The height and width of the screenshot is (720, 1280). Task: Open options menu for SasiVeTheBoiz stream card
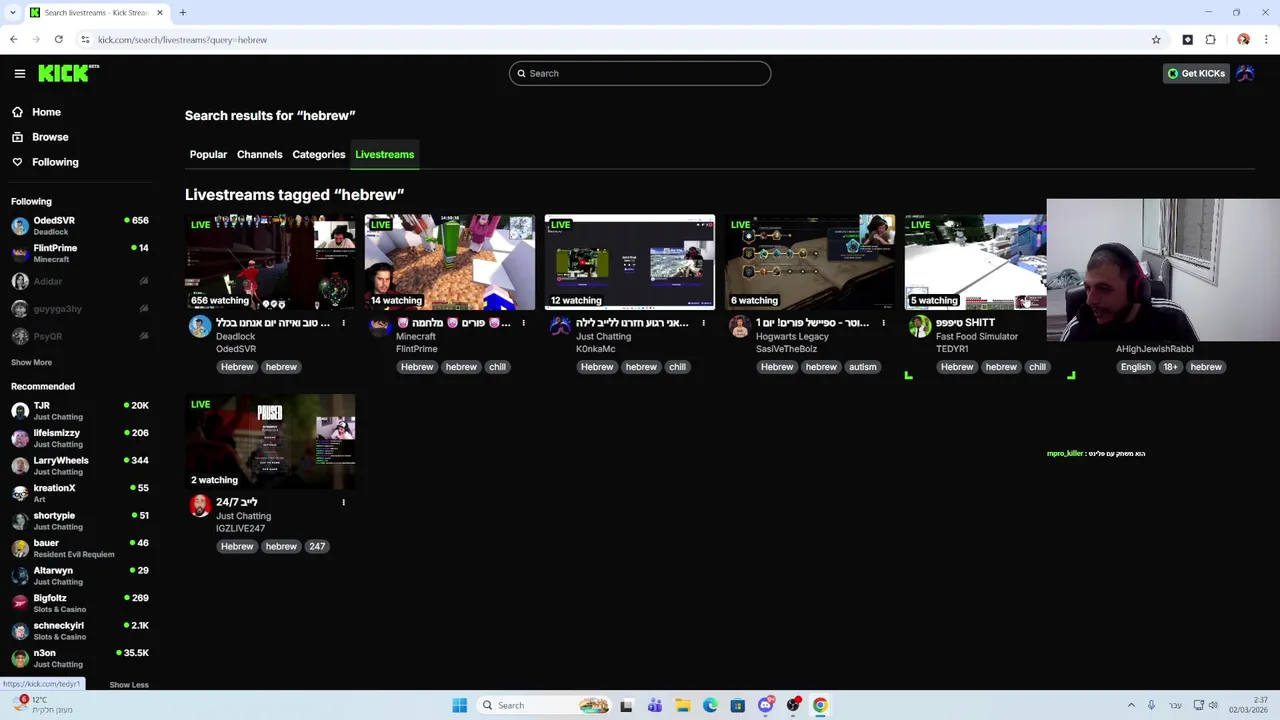tap(883, 323)
